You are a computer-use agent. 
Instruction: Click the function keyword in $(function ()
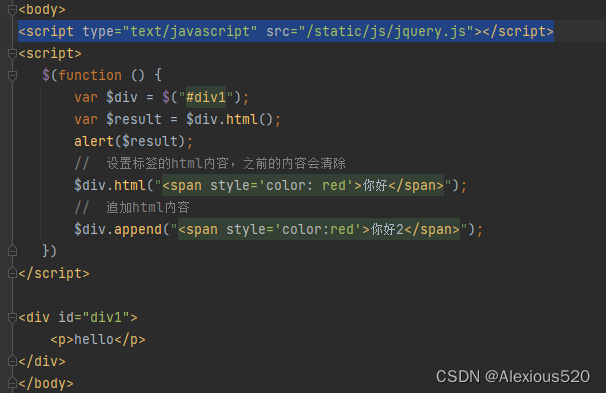pyautogui.click(x=90, y=75)
